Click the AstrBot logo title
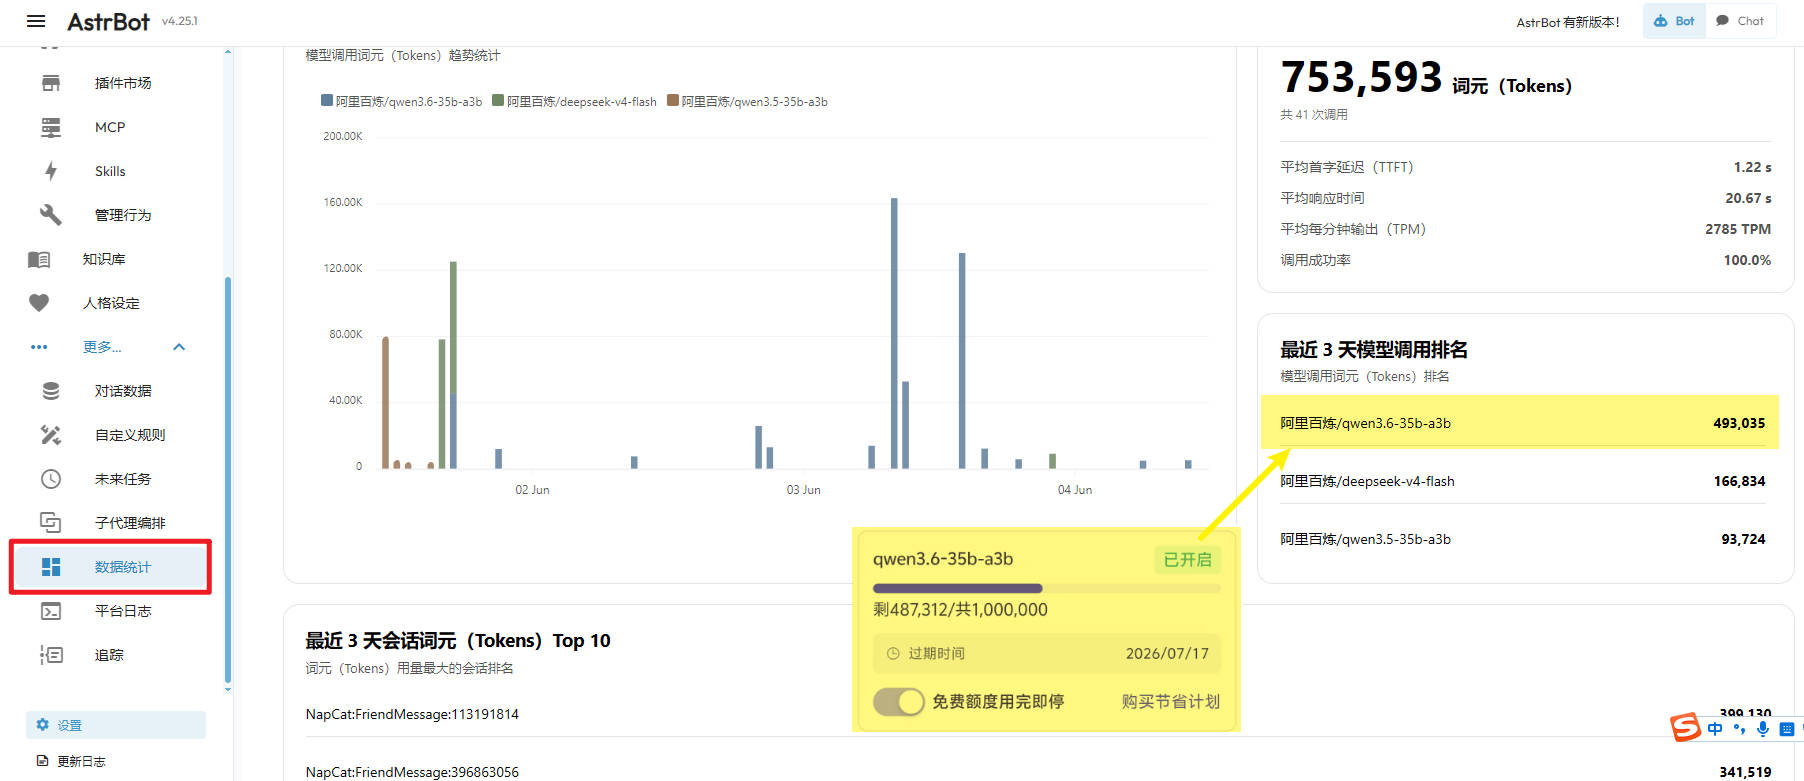Screen dimensions: 1804x781 (108, 21)
